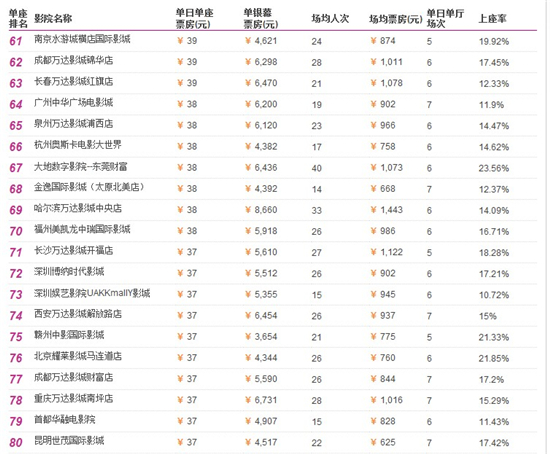550x454 pixels.
Task: Open 福州美凯龙中瑞国际影城 link
Action: coord(82,229)
